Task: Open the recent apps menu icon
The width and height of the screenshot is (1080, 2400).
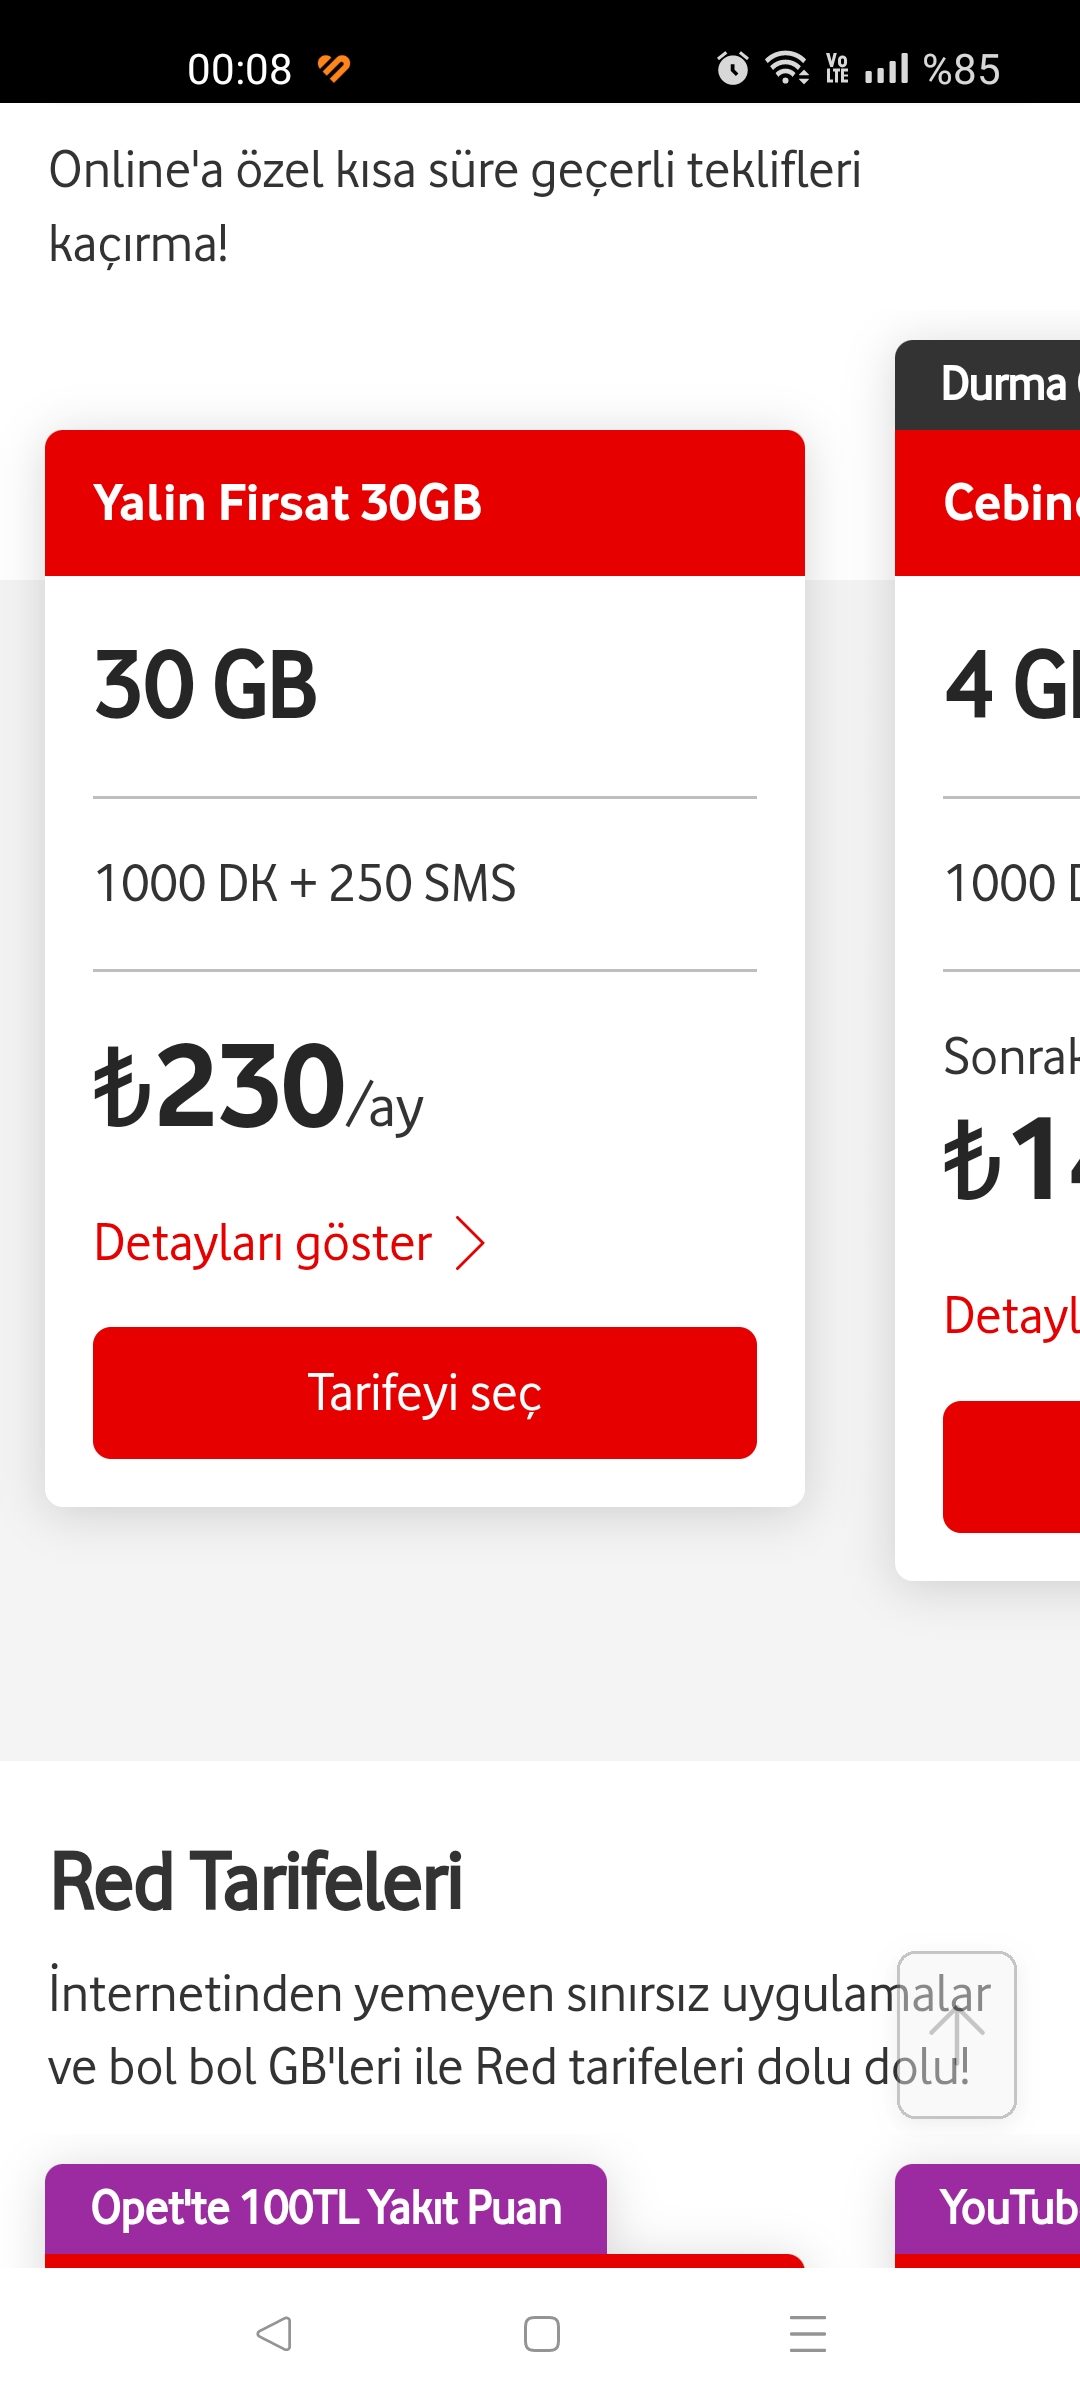Action: coord(808,2334)
